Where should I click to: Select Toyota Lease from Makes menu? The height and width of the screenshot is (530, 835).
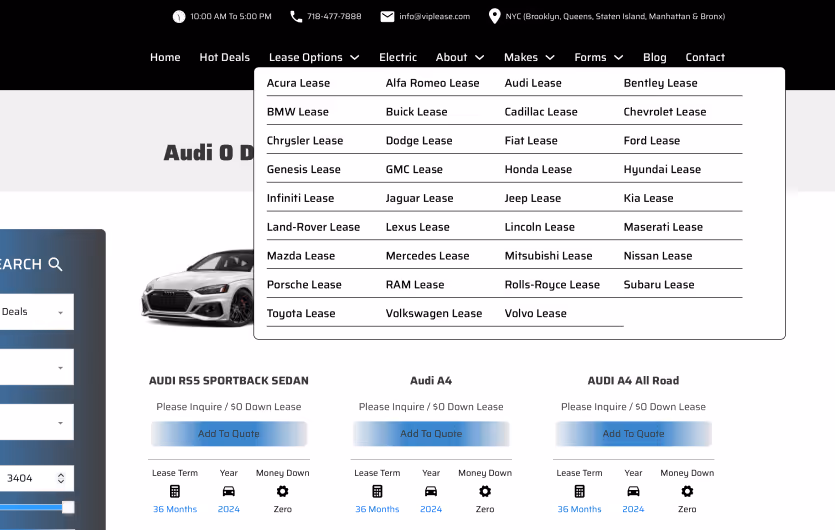(301, 313)
